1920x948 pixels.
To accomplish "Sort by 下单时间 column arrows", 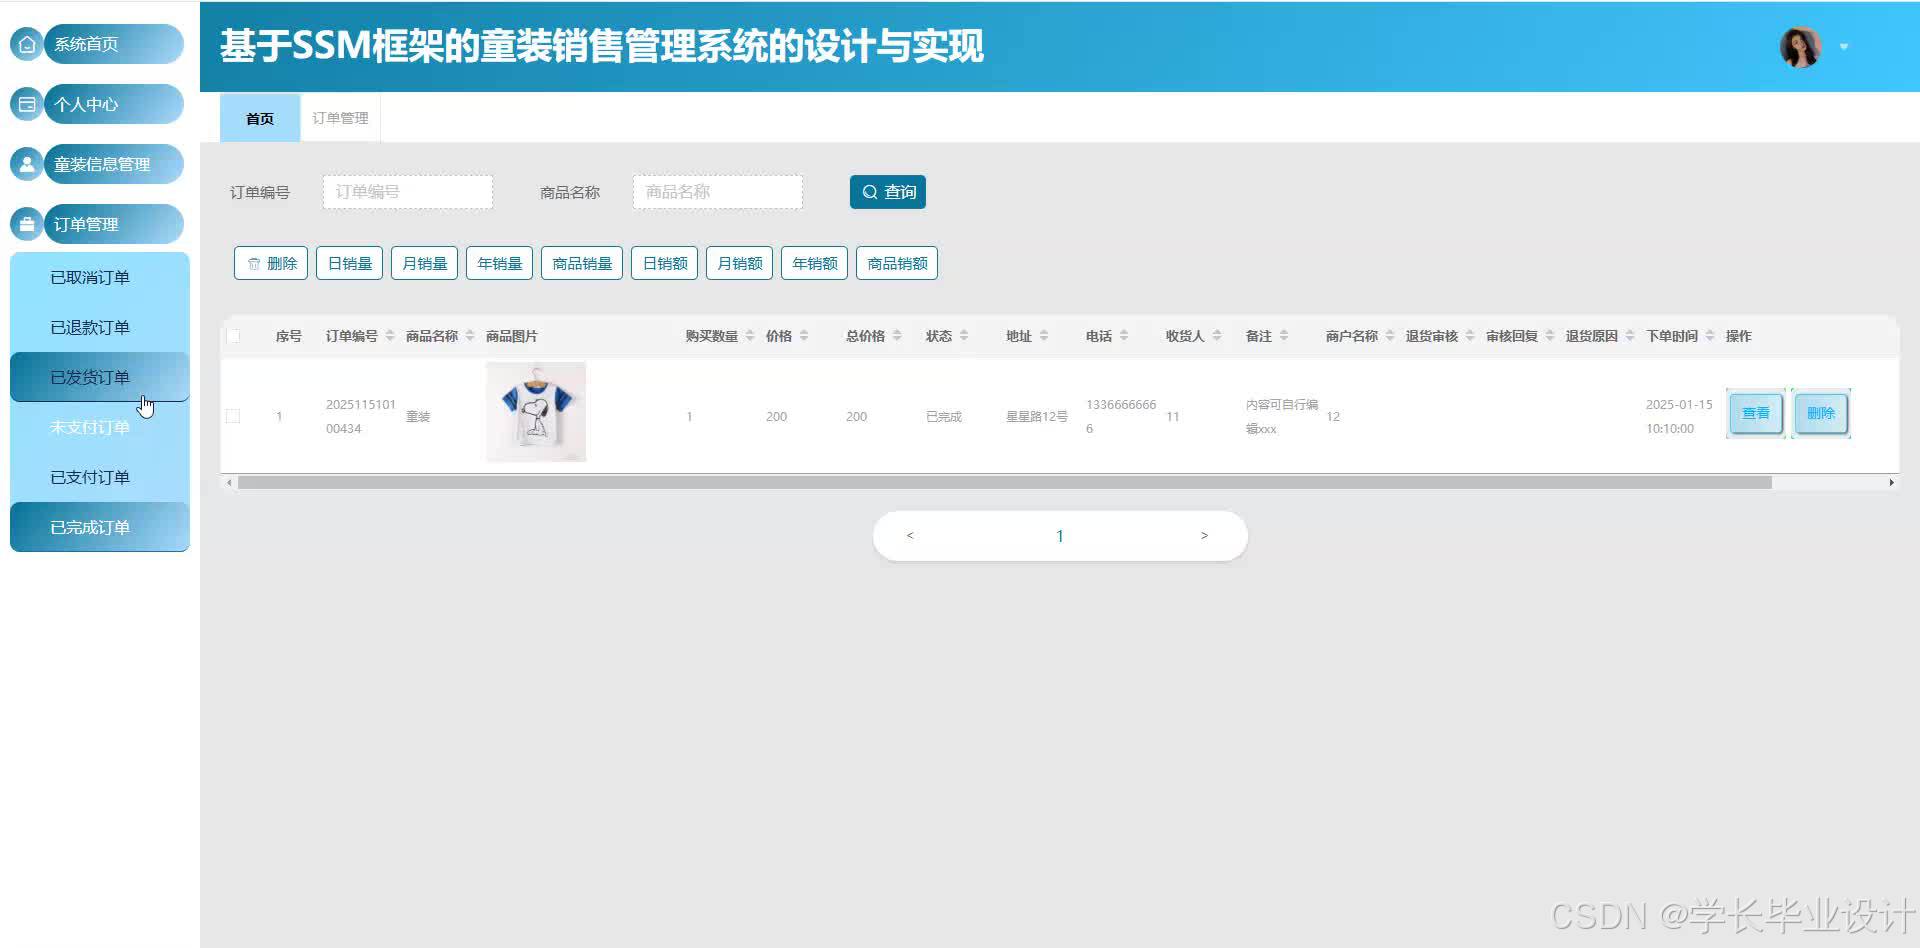I will click(1710, 336).
